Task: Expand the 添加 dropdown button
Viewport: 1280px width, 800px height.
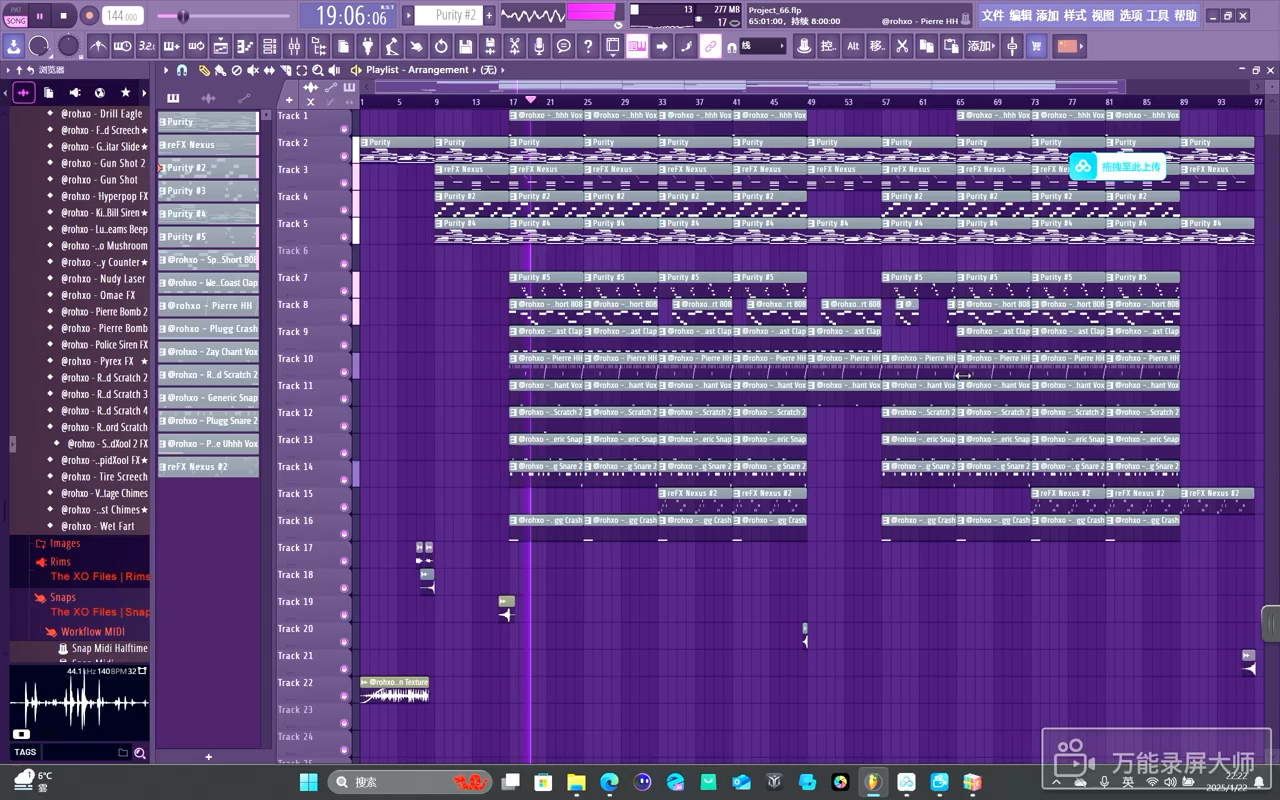Action: [981, 46]
